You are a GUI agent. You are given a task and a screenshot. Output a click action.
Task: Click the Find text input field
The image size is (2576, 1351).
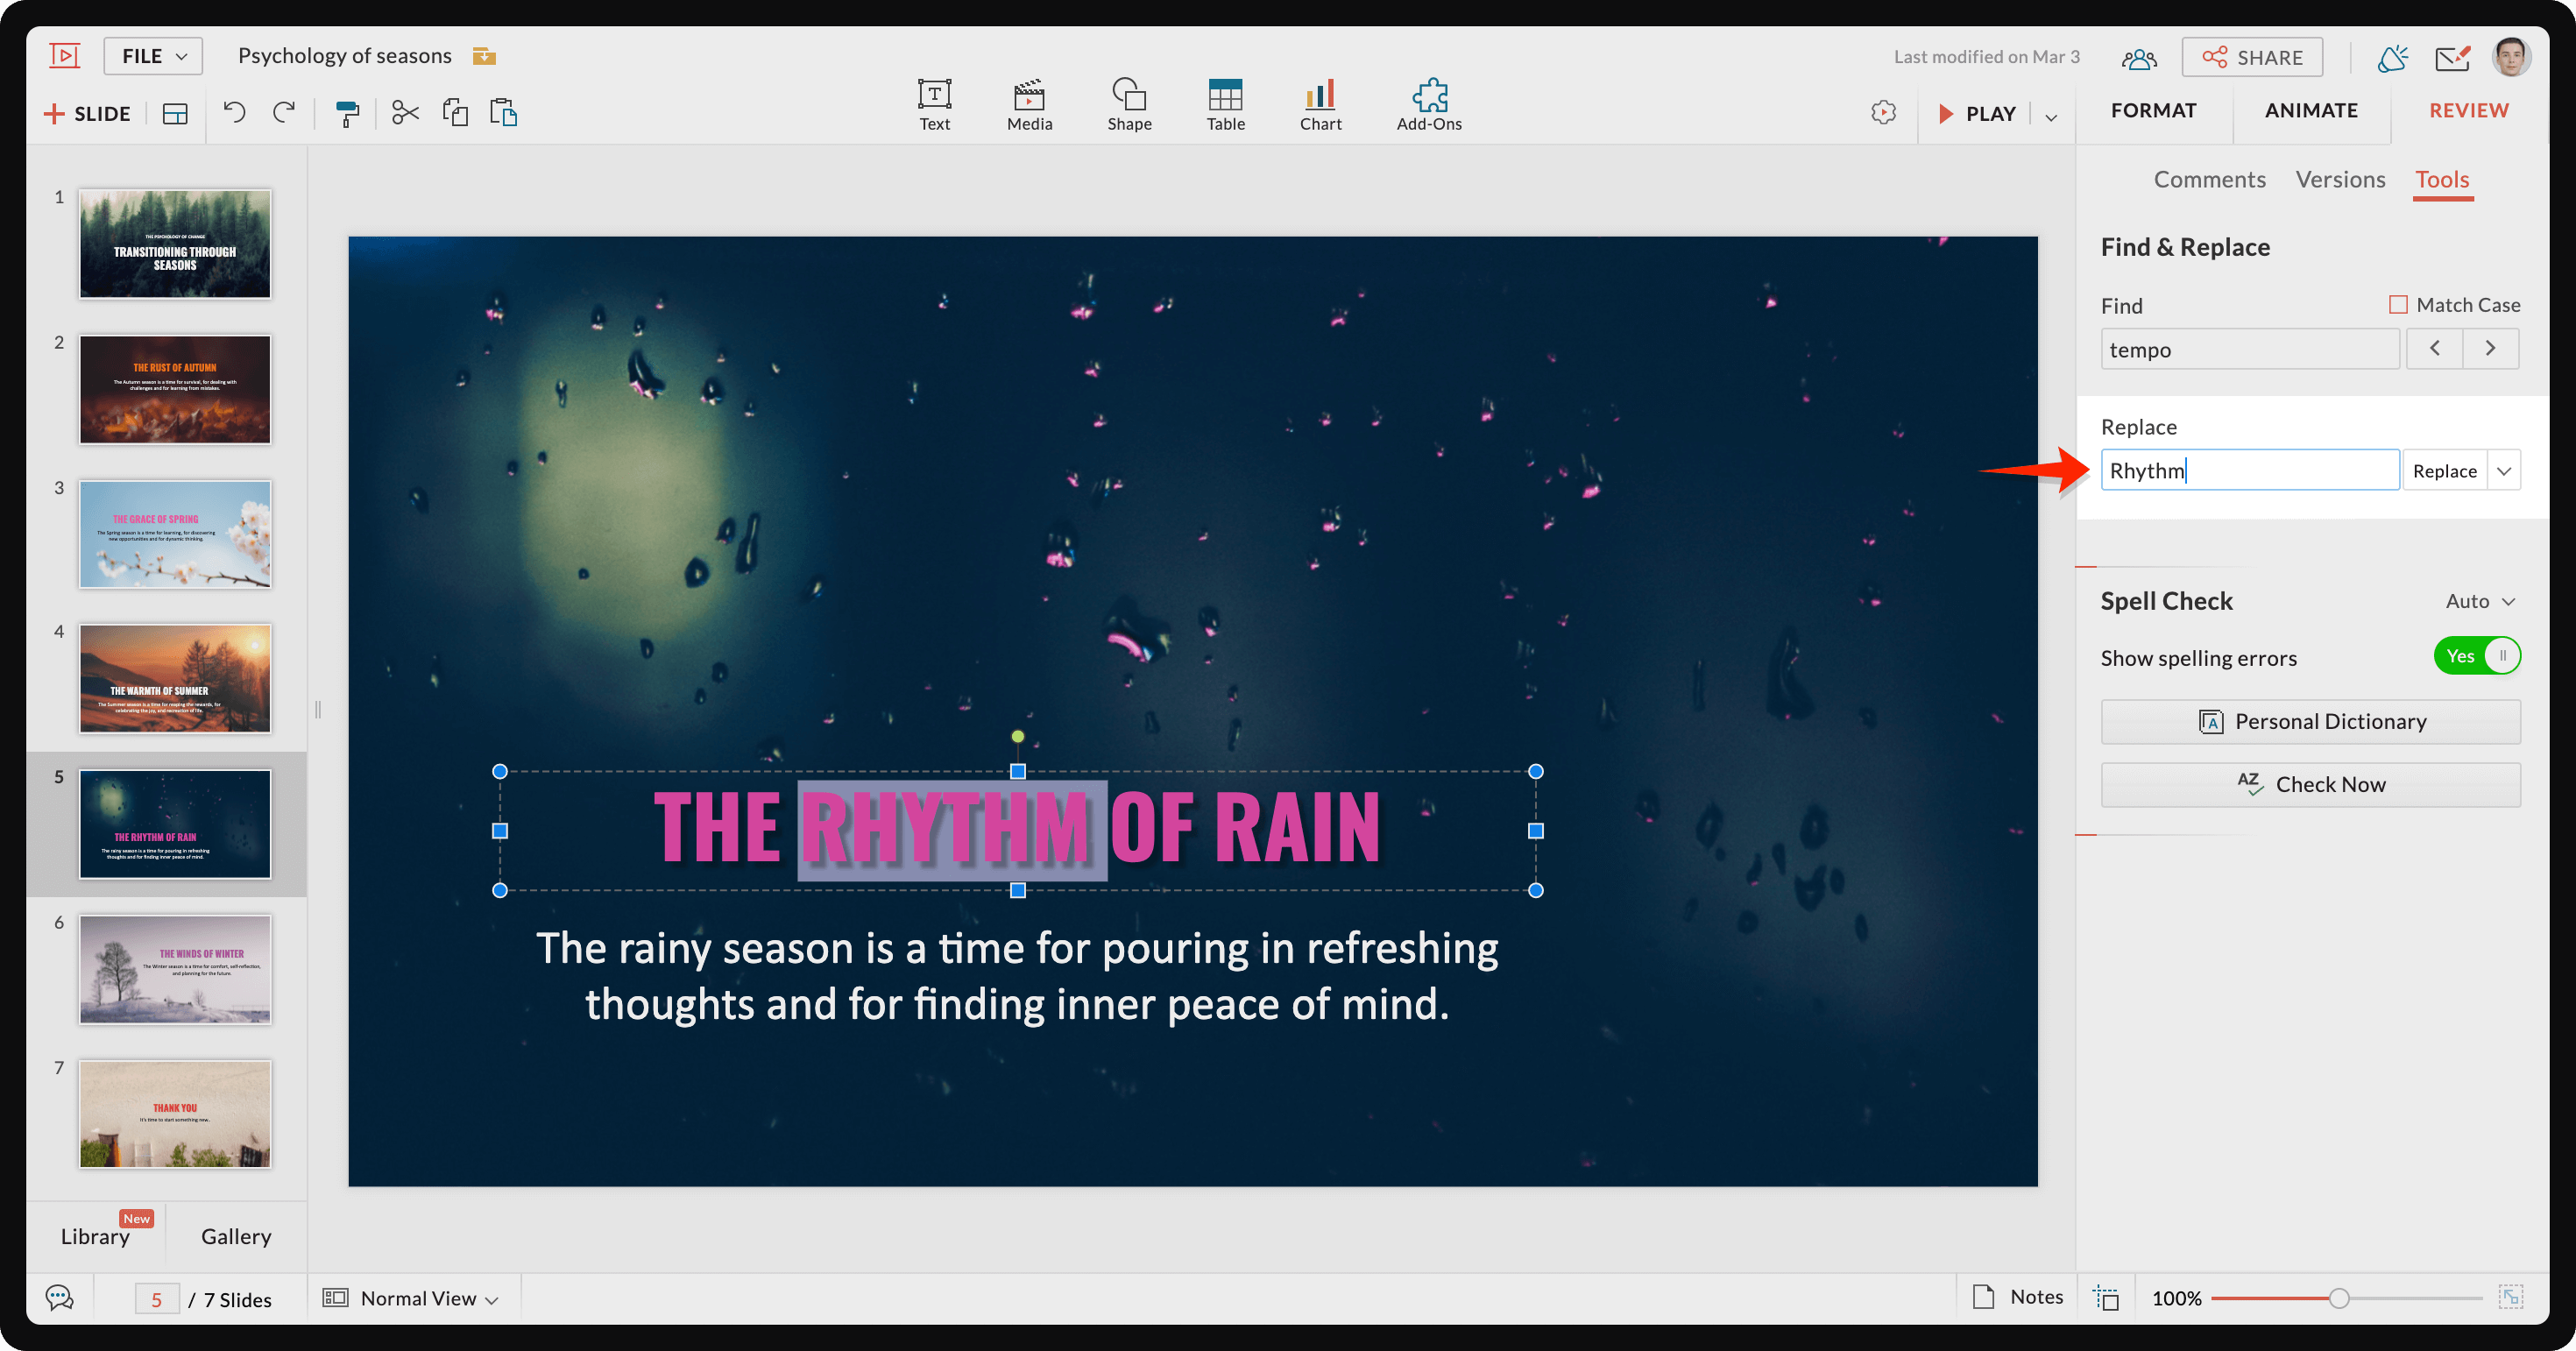point(2249,350)
